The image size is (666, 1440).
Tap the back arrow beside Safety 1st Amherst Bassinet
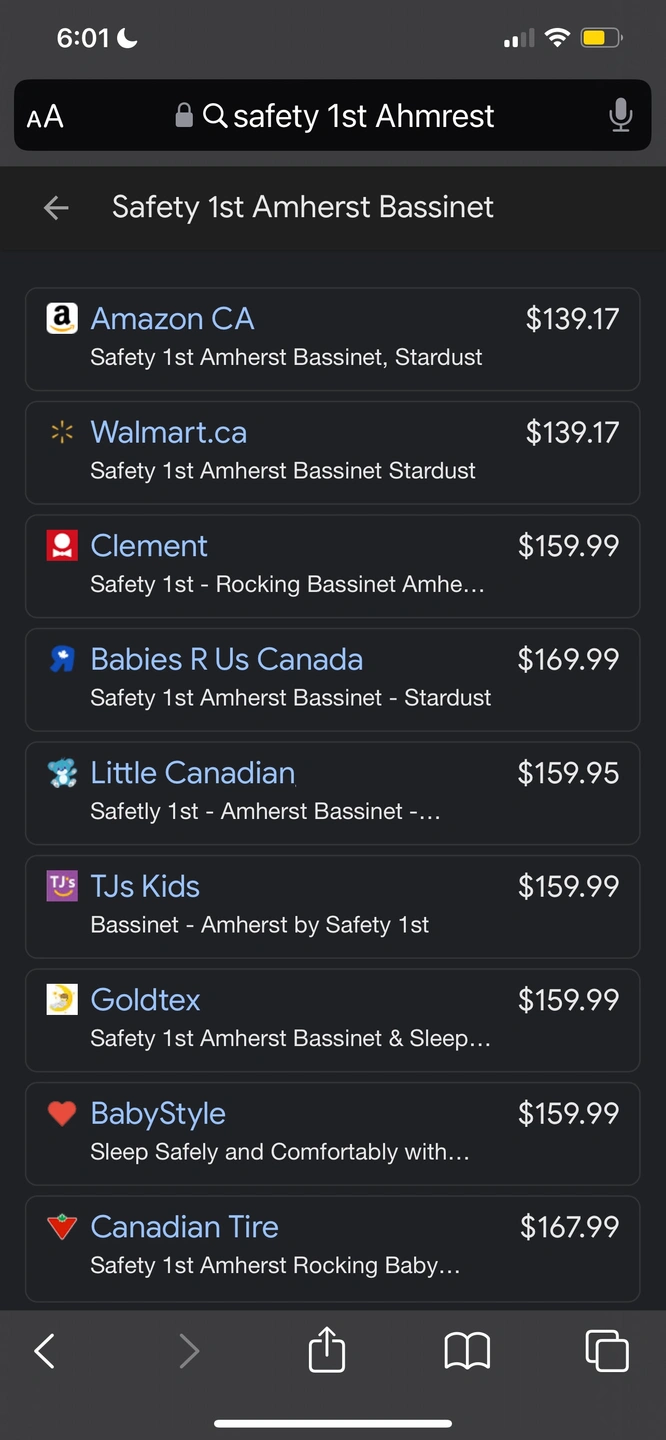coord(56,208)
